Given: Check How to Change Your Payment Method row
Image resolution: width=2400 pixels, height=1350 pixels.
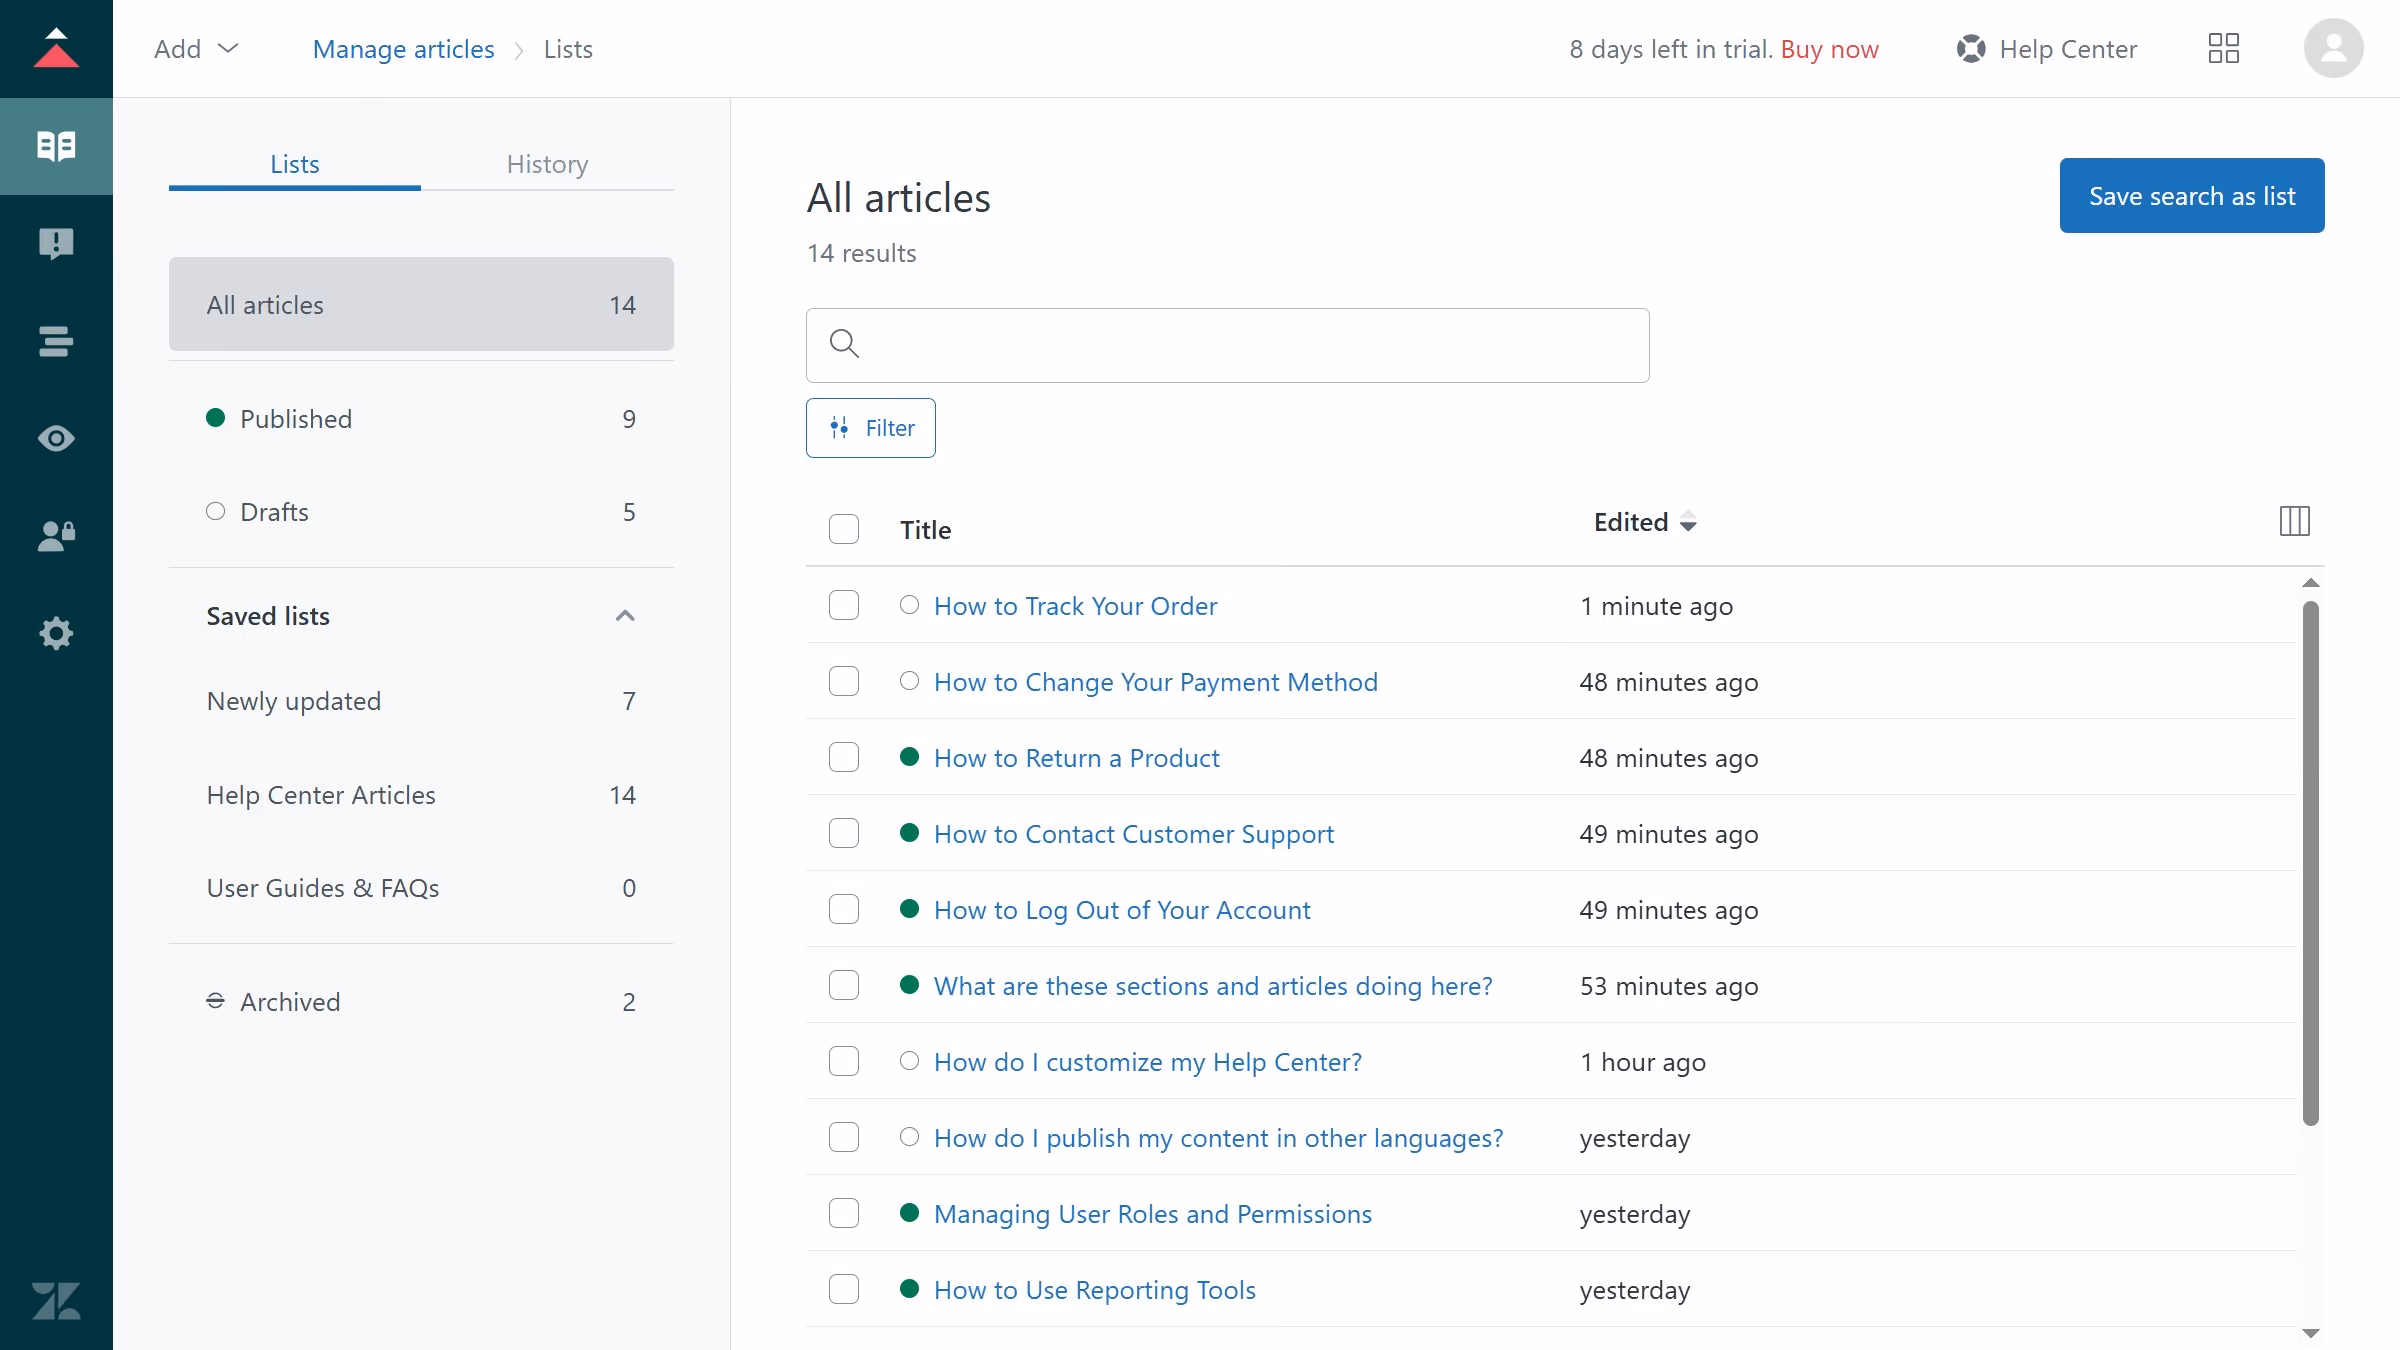Looking at the screenshot, I should pos(844,681).
